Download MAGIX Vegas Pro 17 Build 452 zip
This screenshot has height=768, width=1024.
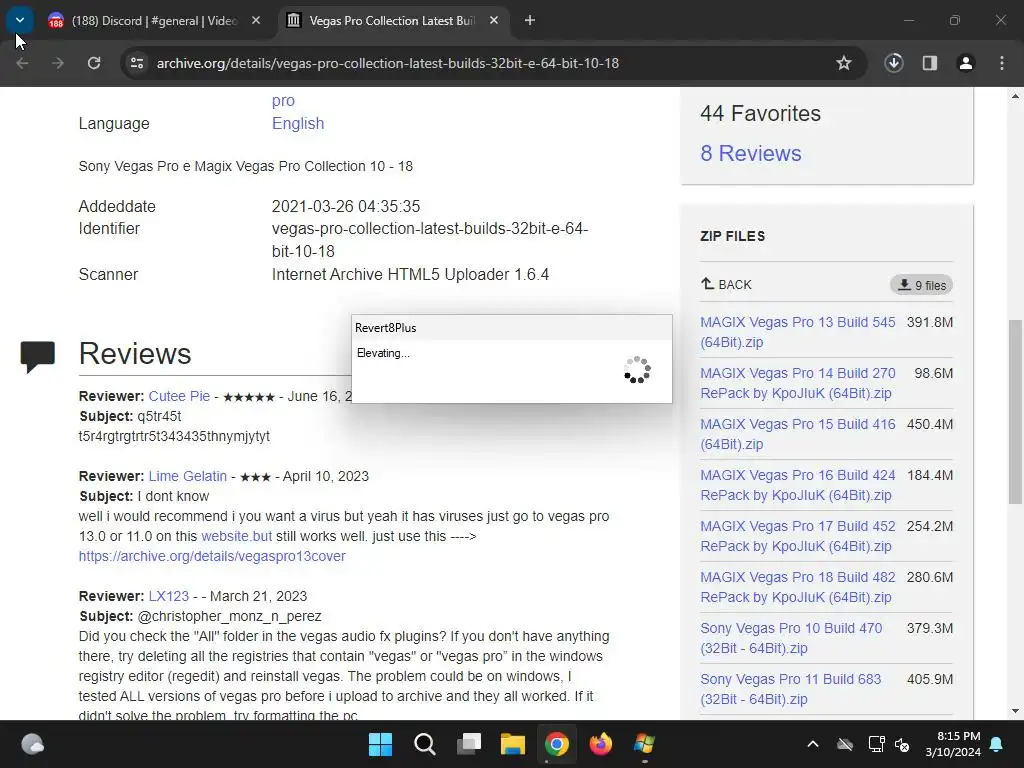point(797,536)
